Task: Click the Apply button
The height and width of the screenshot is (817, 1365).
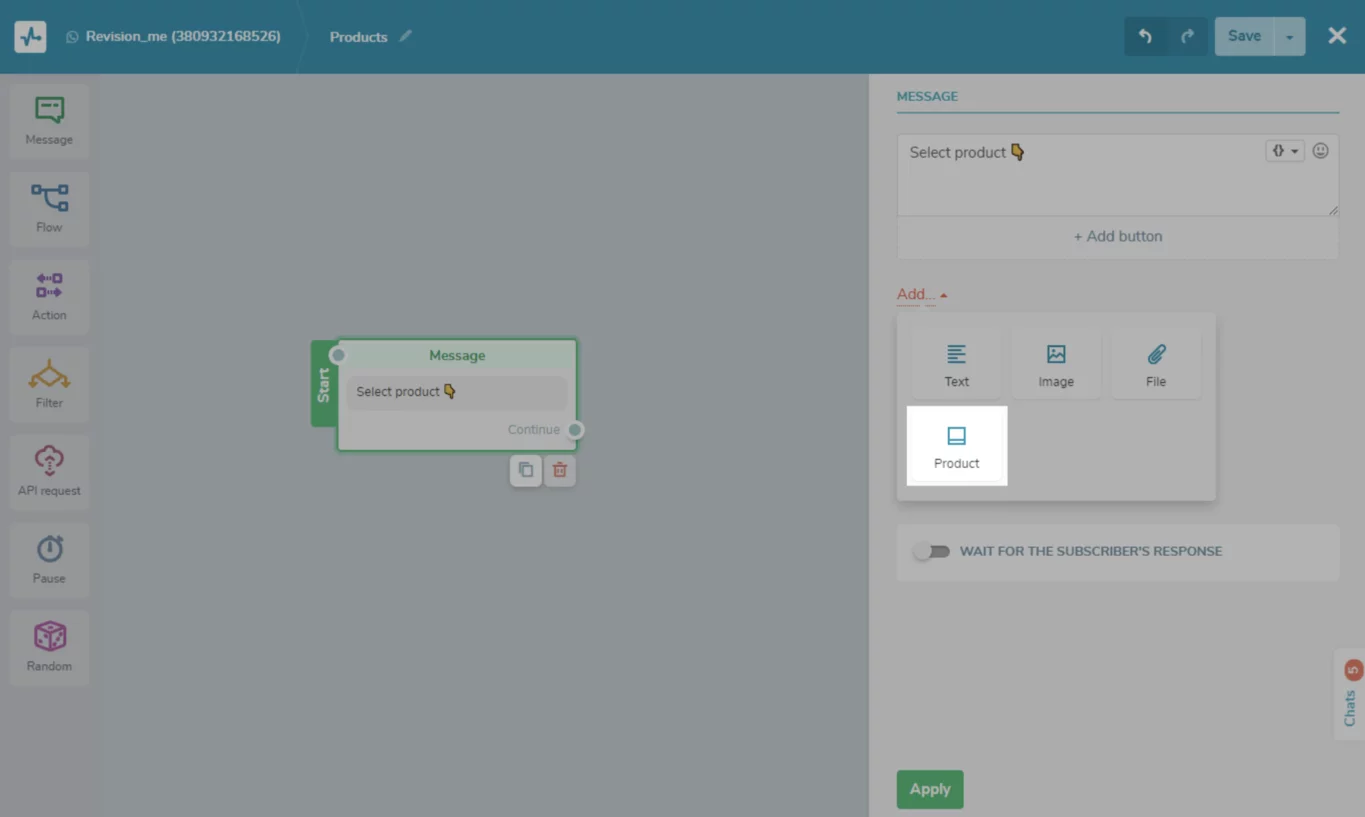Action: point(930,789)
